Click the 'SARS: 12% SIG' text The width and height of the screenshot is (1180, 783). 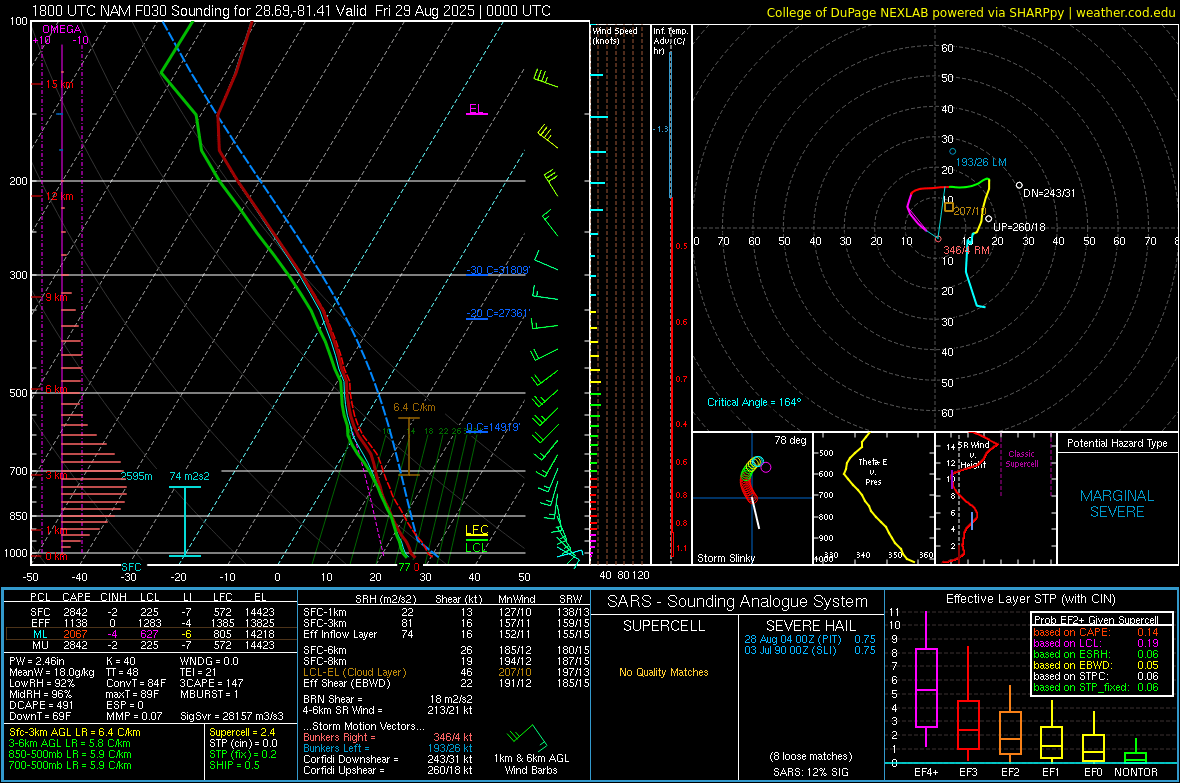click(x=811, y=772)
